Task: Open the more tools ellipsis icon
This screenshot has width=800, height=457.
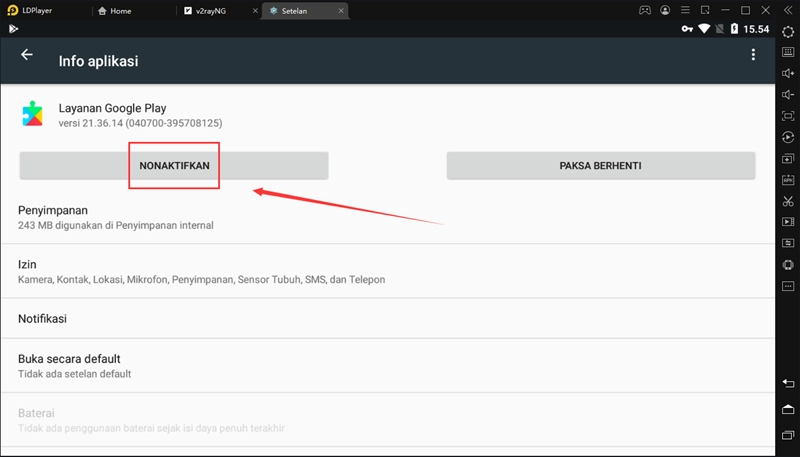Action: 788,286
